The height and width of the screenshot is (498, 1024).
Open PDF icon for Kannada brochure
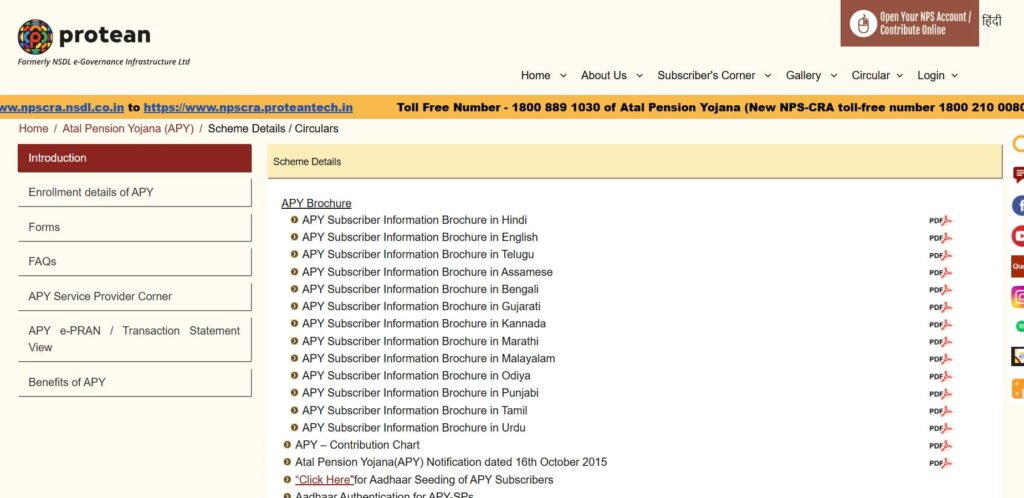[x=940, y=324]
